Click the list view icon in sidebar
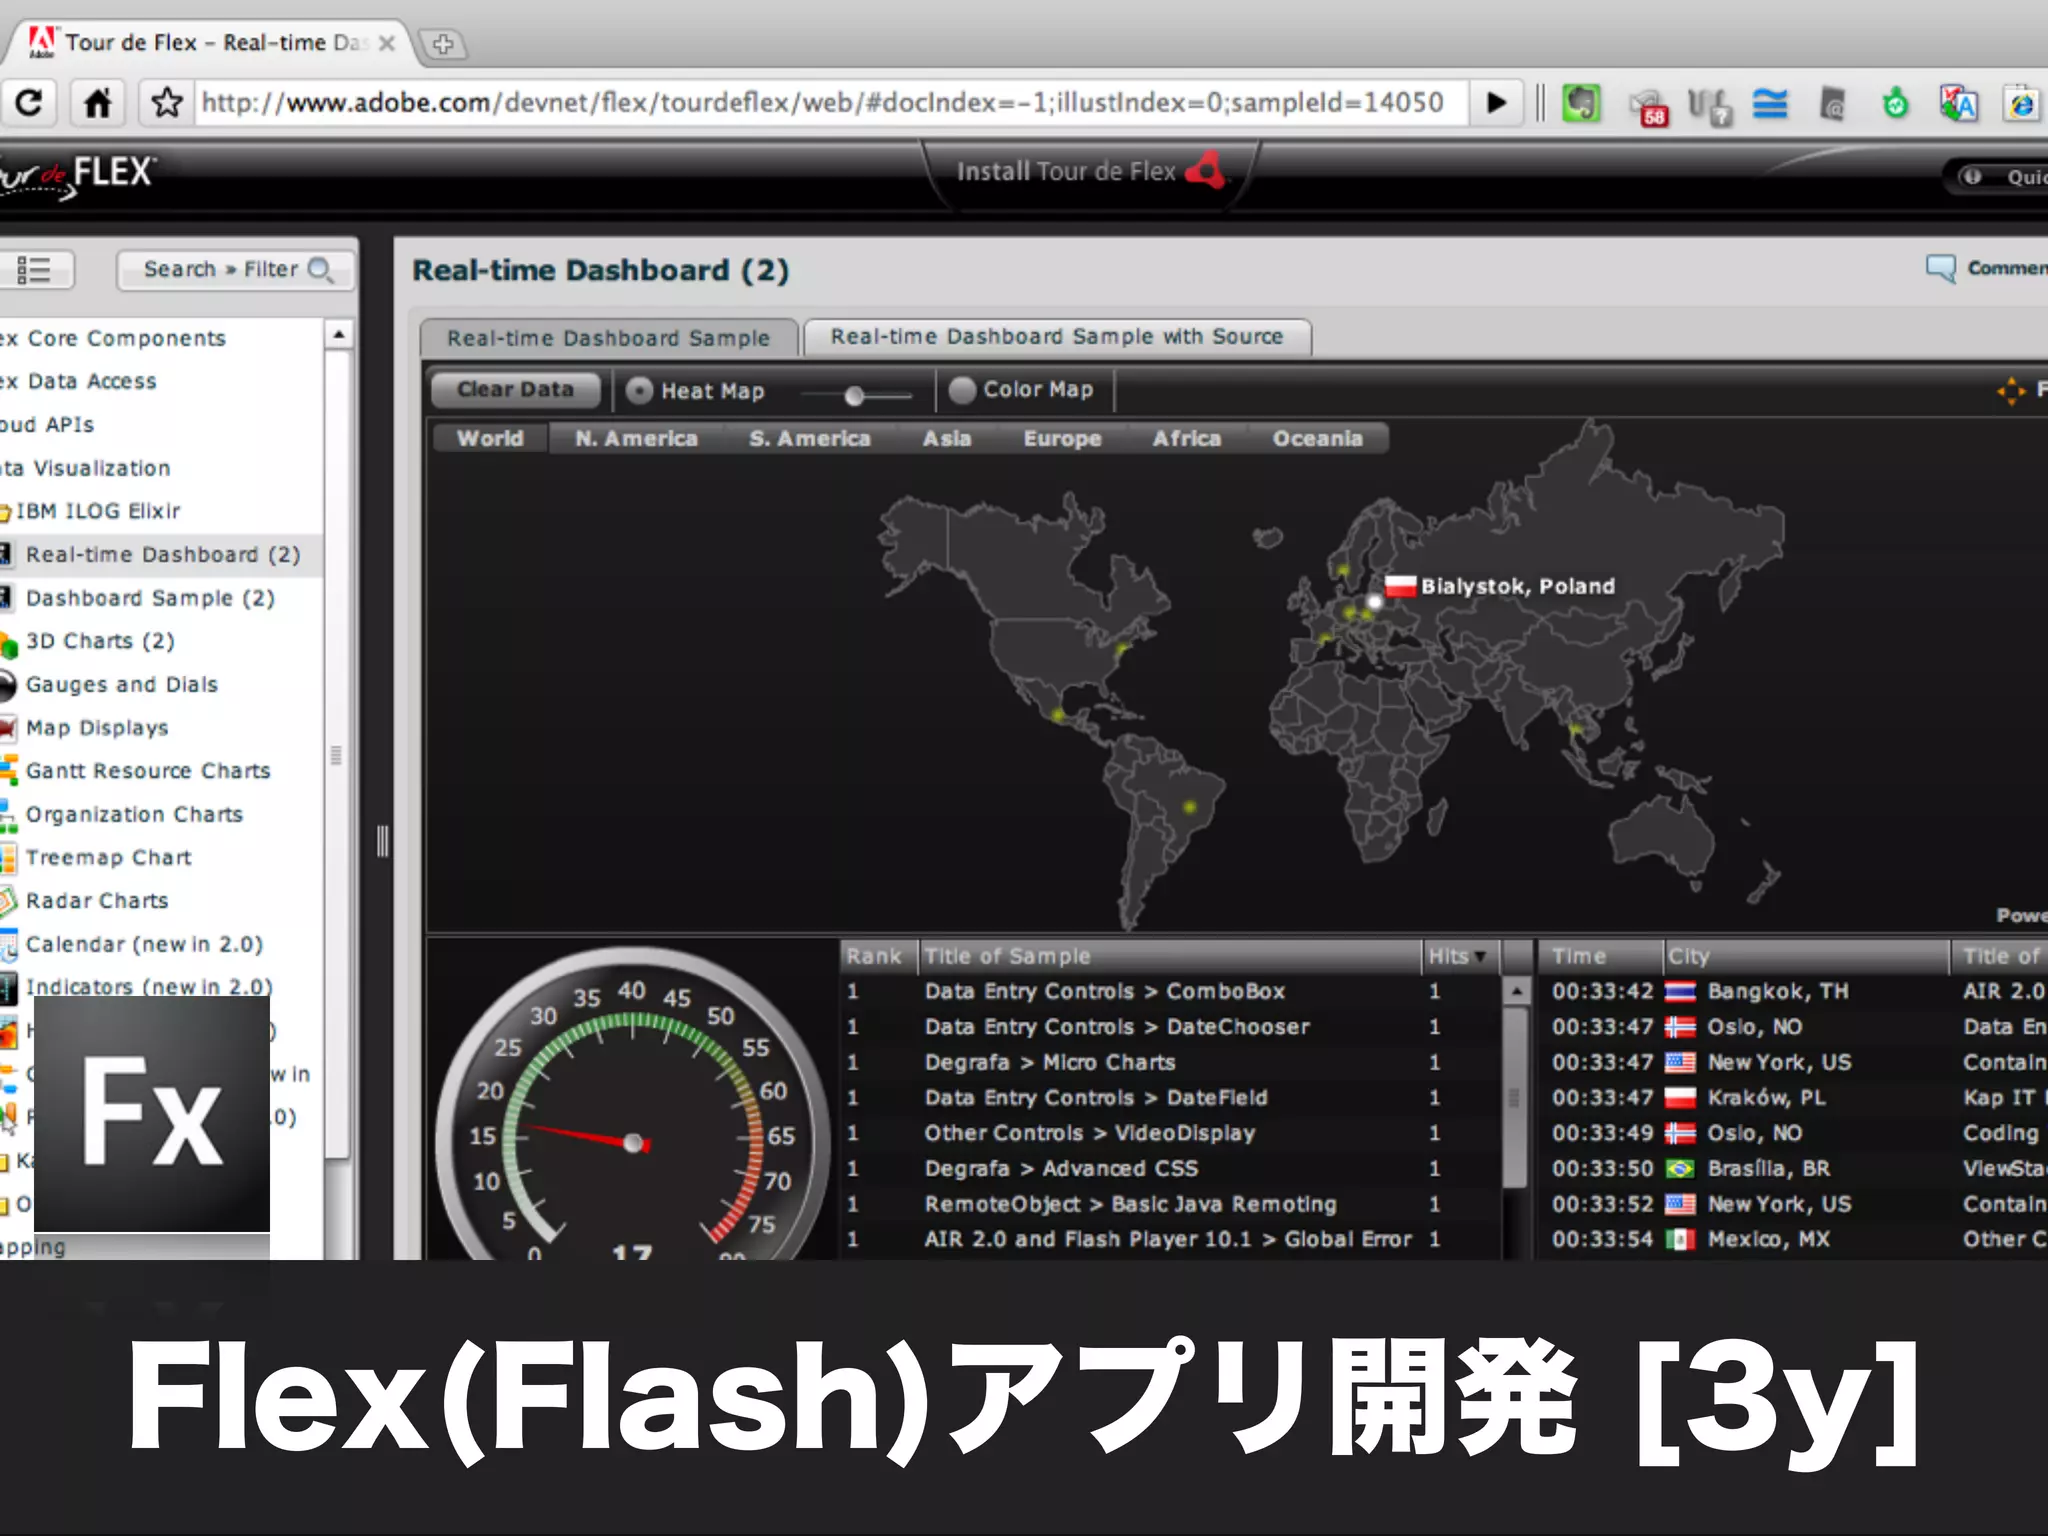2048x1536 pixels. tap(34, 269)
